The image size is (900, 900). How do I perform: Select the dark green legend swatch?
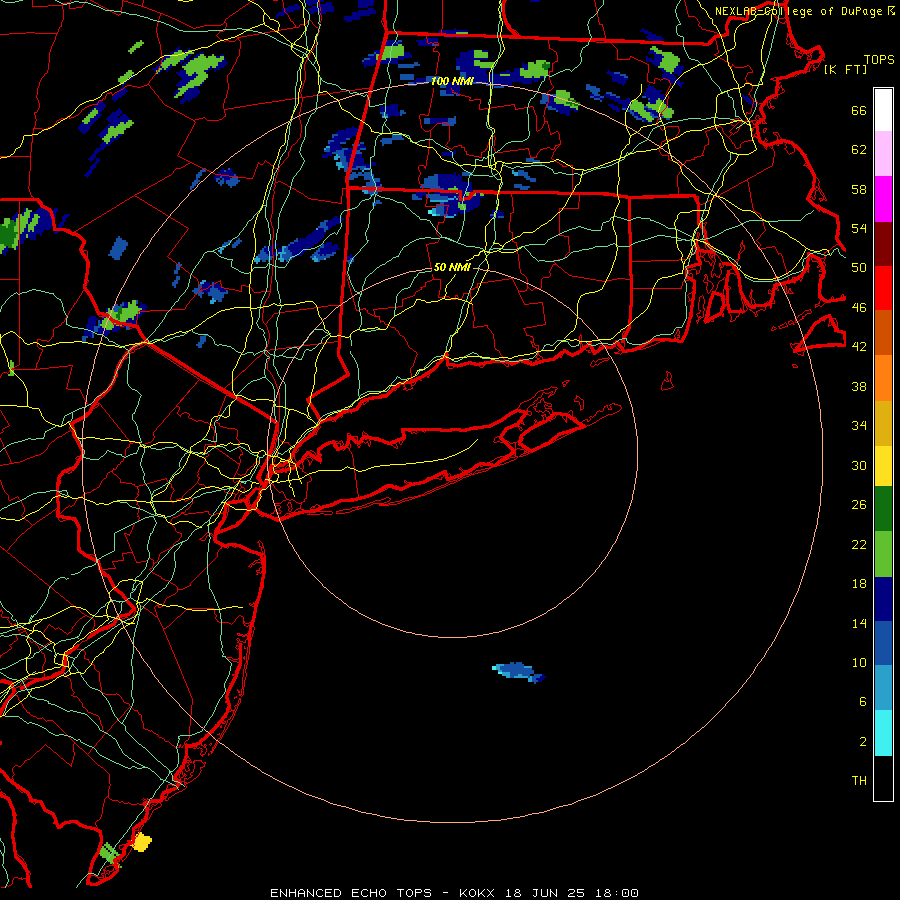pyautogui.click(x=883, y=509)
